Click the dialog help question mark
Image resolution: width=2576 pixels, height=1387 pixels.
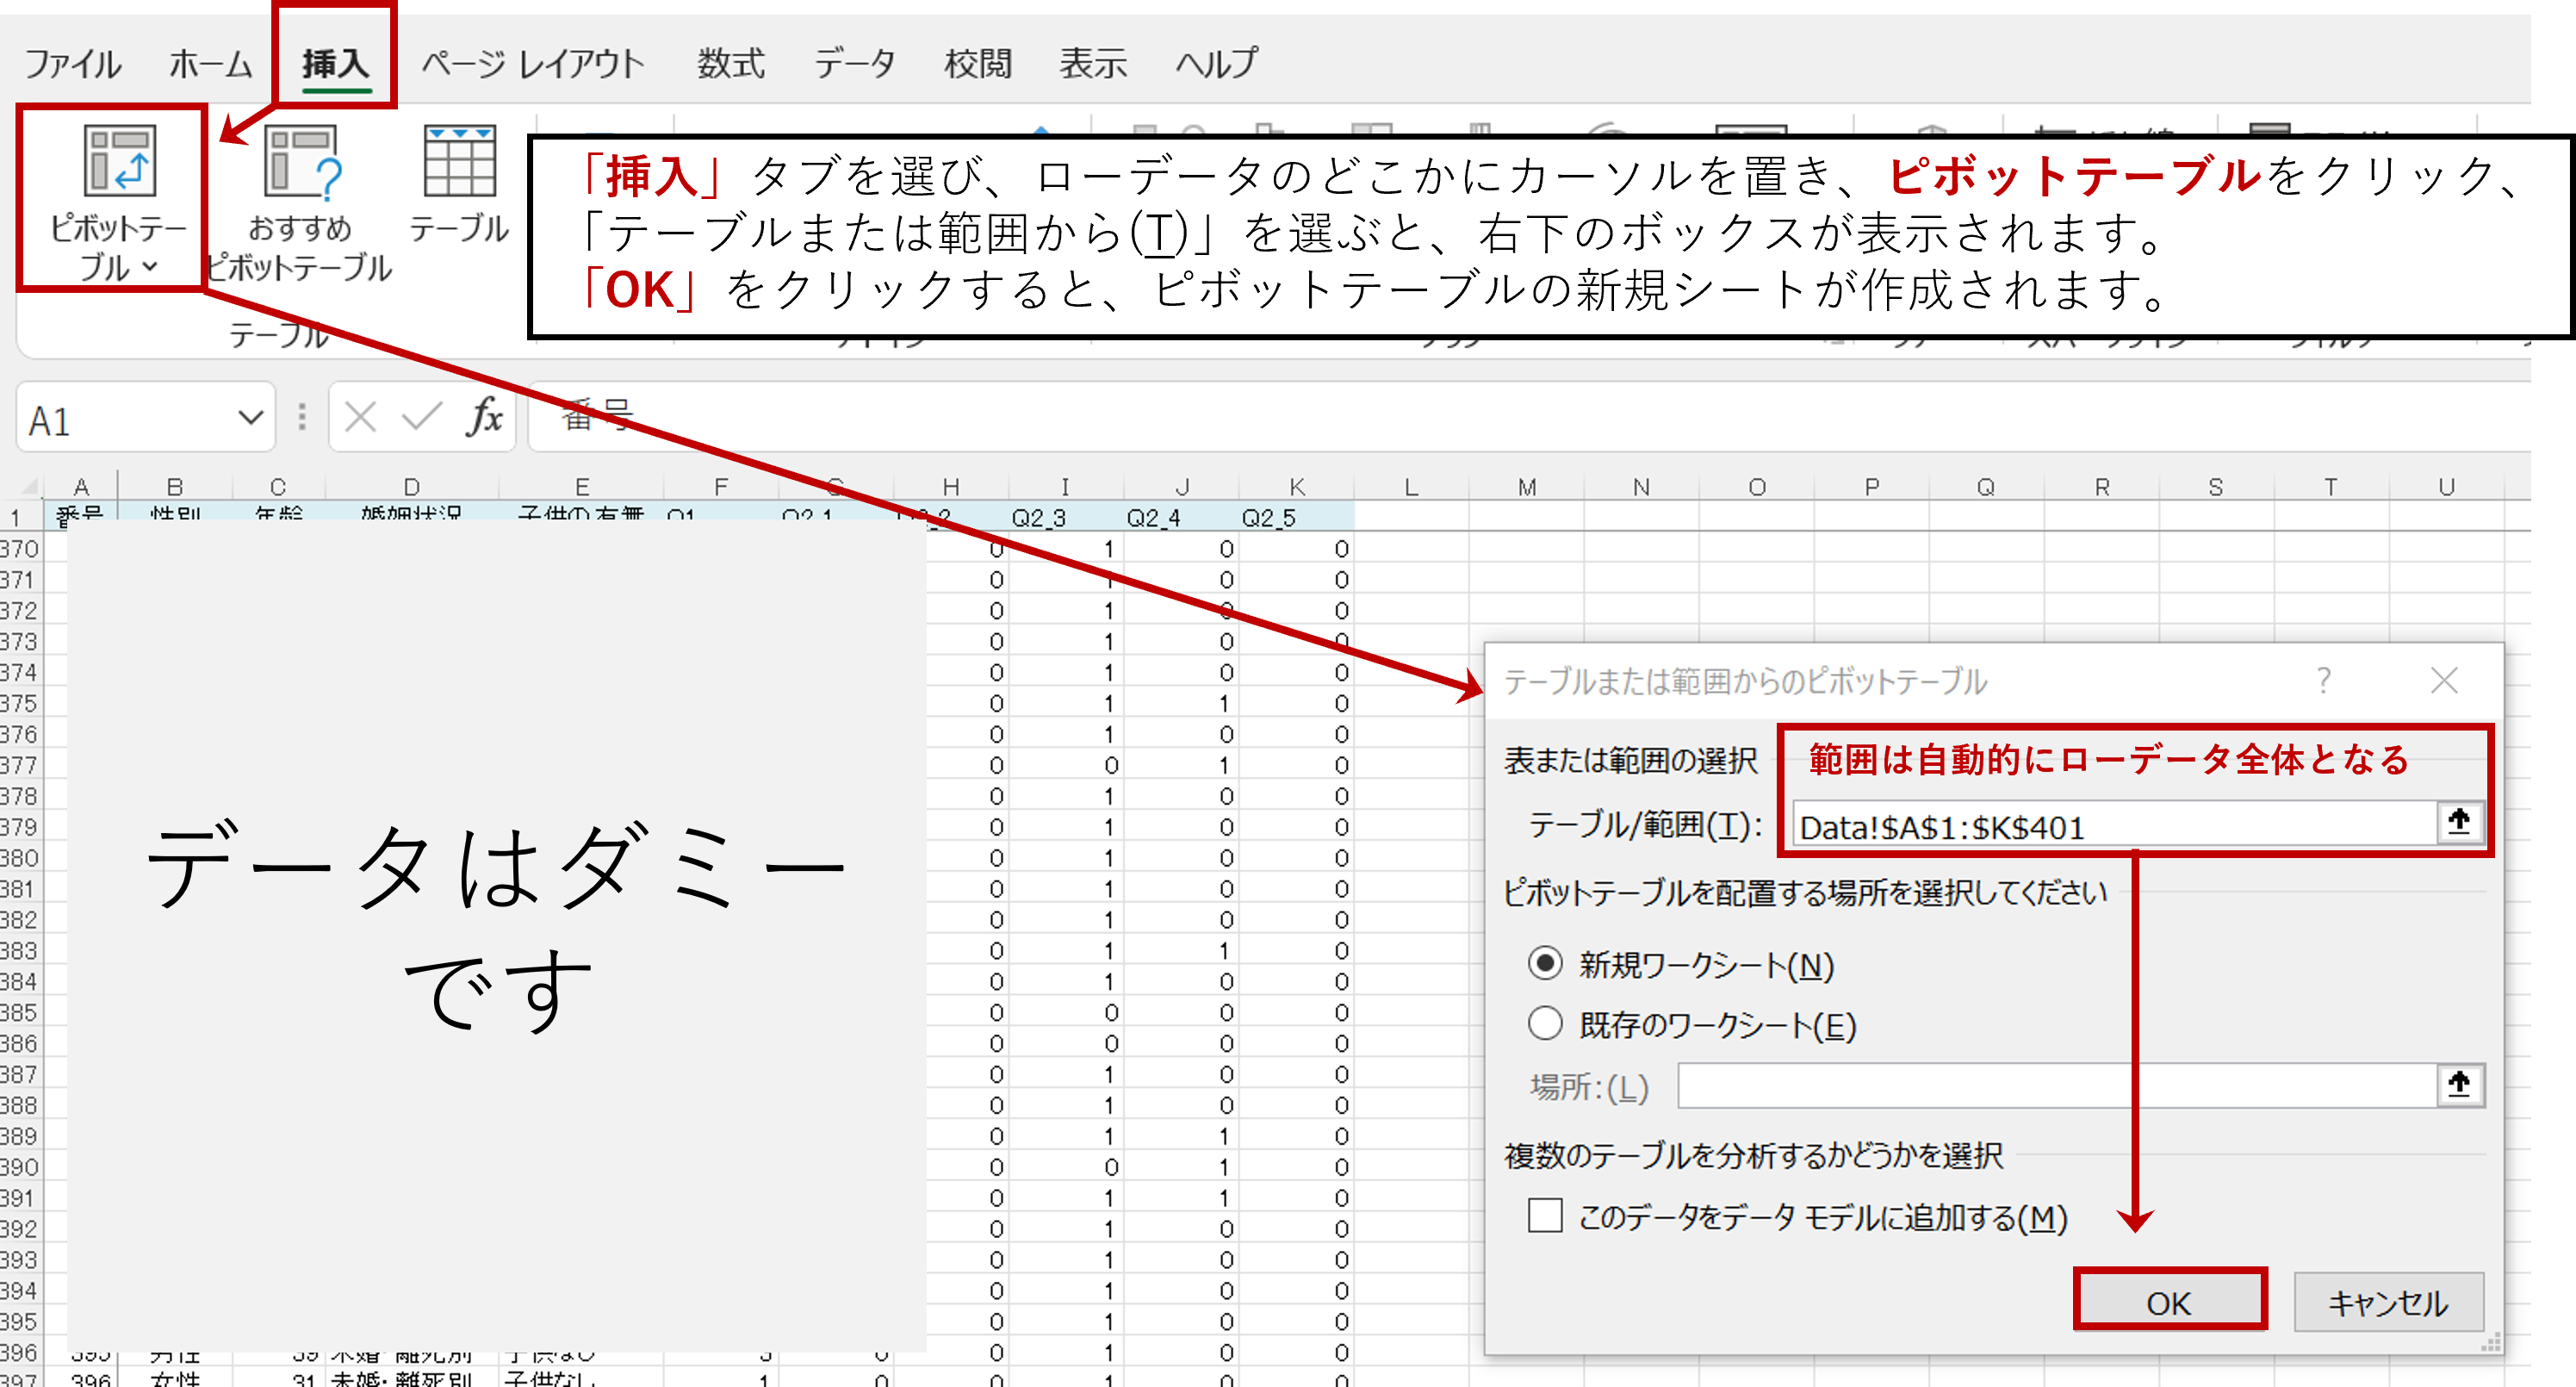pyautogui.click(x=2324, y=681)
